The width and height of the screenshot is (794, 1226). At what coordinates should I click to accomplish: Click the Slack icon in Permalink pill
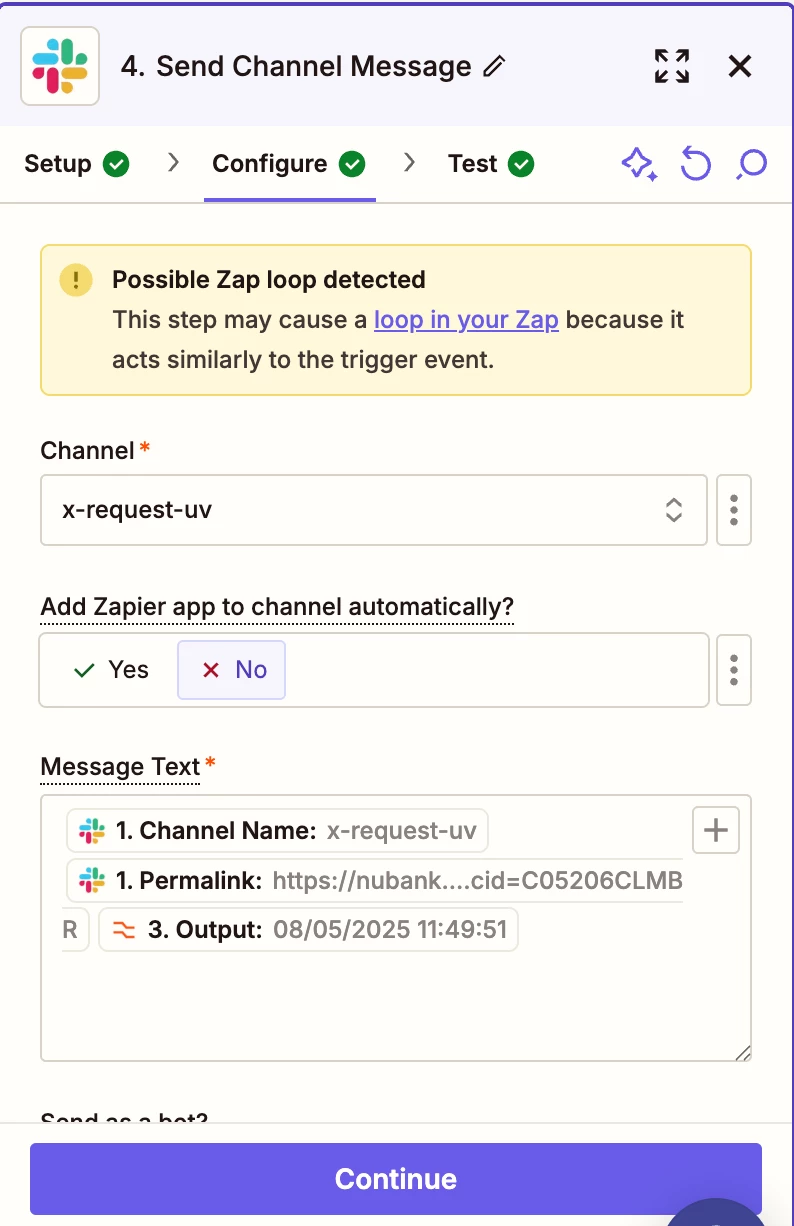click(92, 880)
